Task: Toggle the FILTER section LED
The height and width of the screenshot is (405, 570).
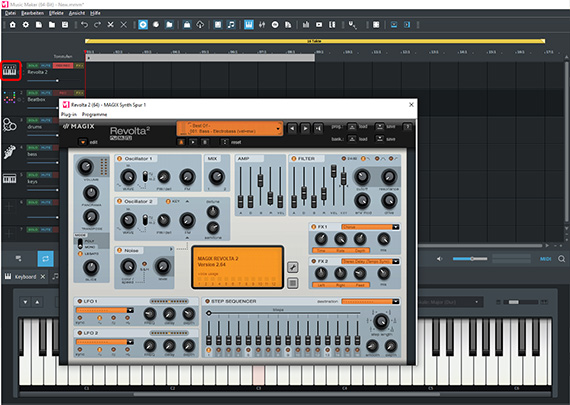Action: pyautogui.click(x=293, y=159)
